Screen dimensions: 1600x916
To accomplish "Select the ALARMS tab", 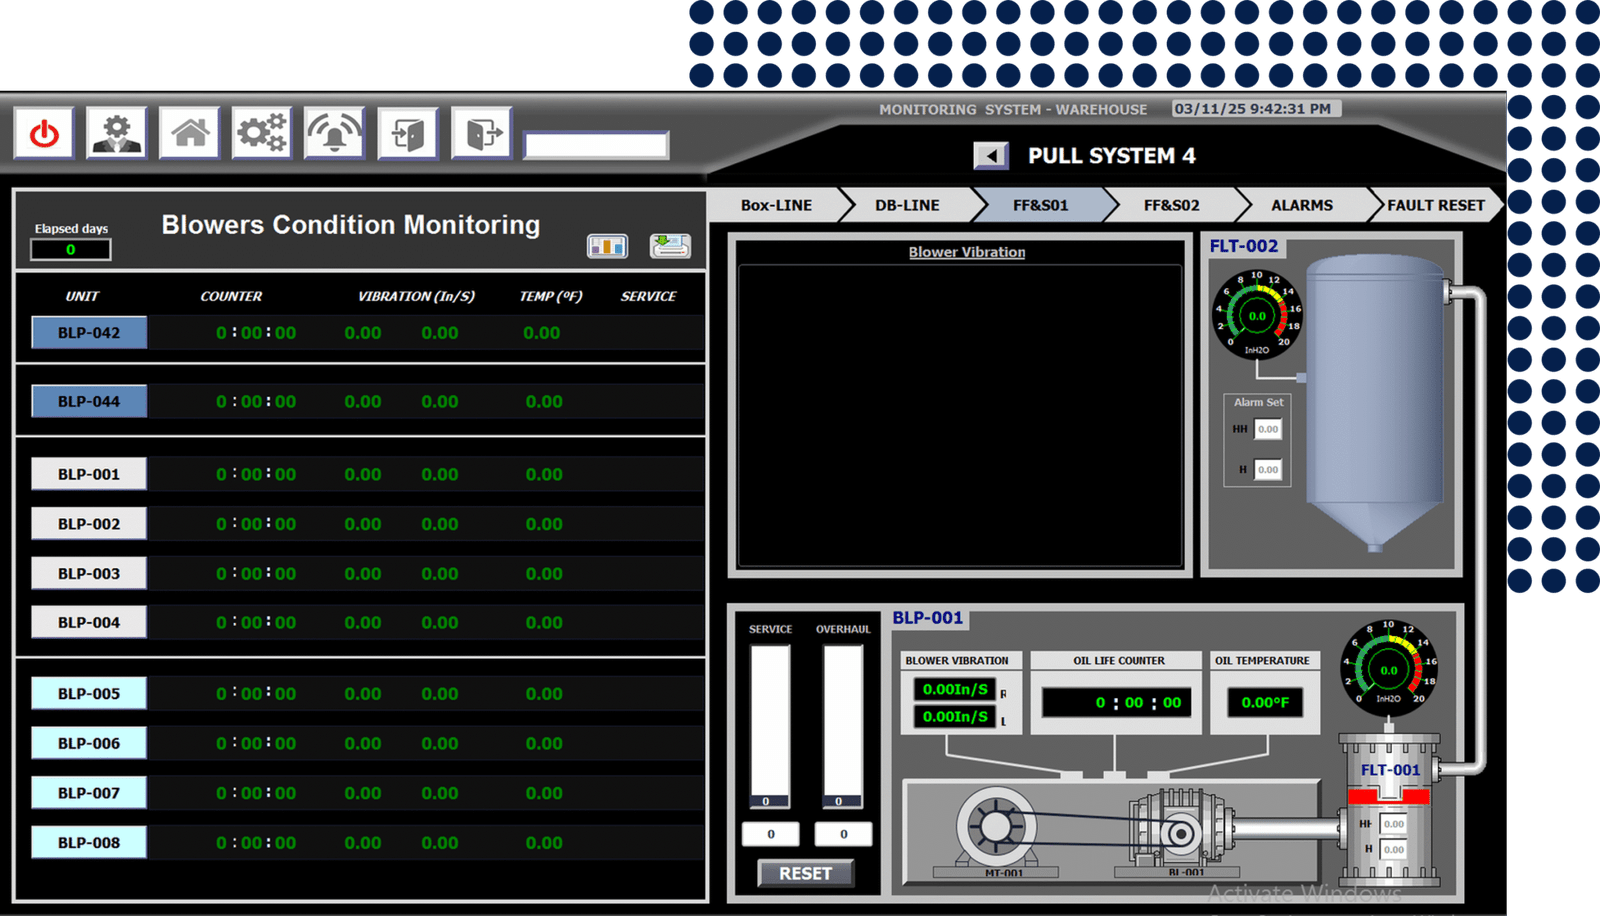I will (1301, 205).
